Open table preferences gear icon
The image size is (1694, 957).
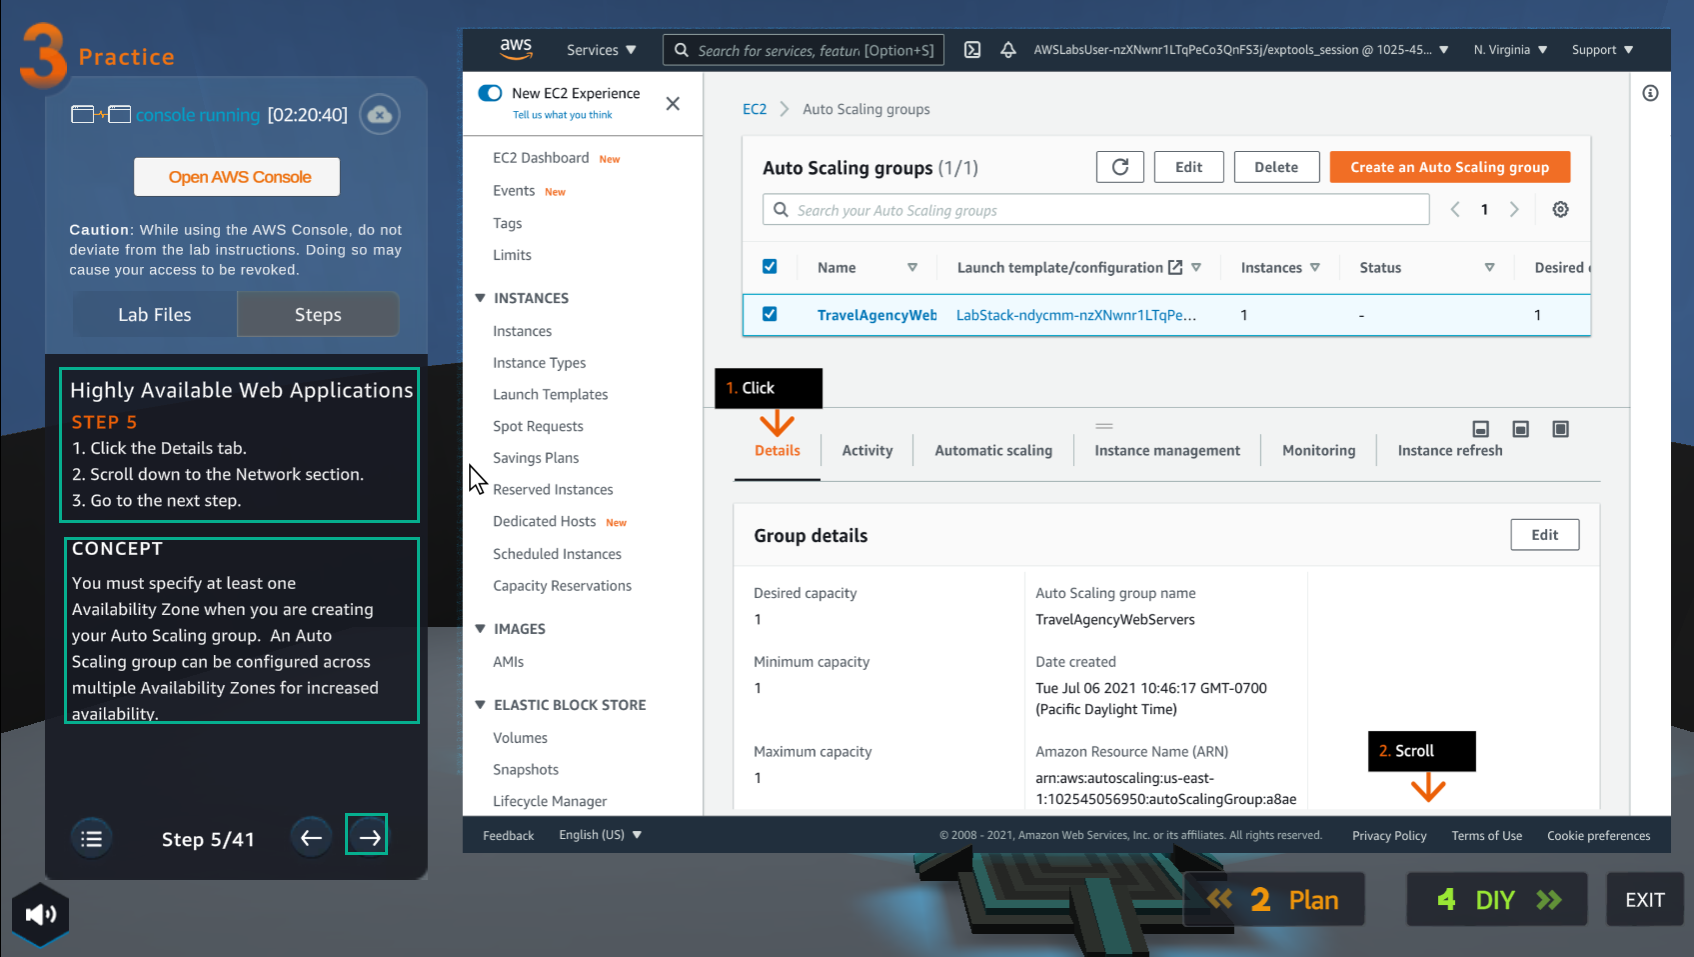[1560, 209]
